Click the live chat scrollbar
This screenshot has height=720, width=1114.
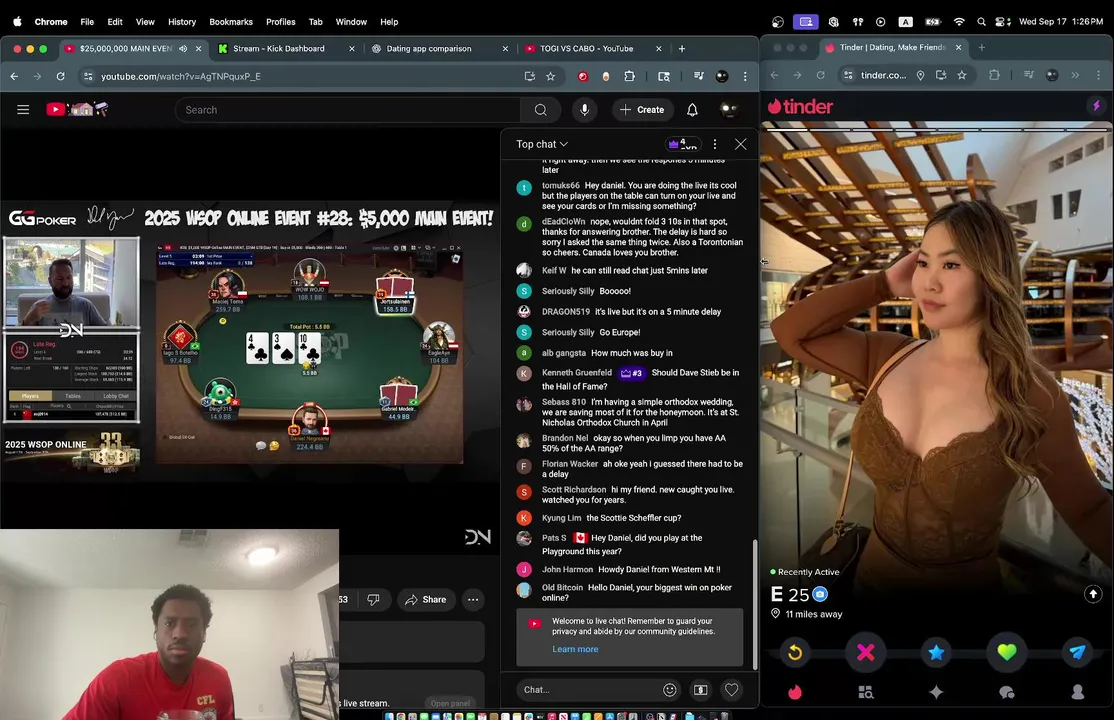755,604
